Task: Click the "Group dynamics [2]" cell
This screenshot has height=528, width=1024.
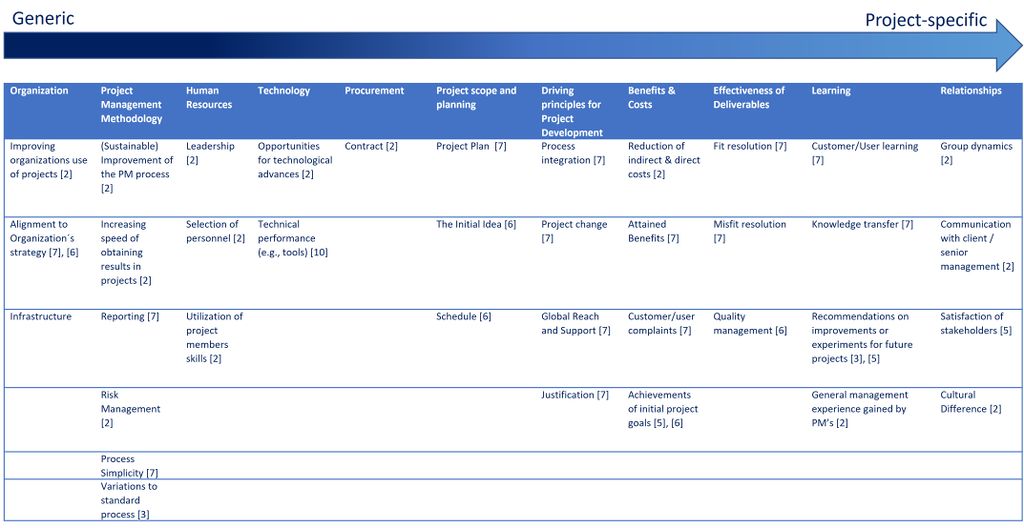Action: pyautogui.click(x=976, y=153)
